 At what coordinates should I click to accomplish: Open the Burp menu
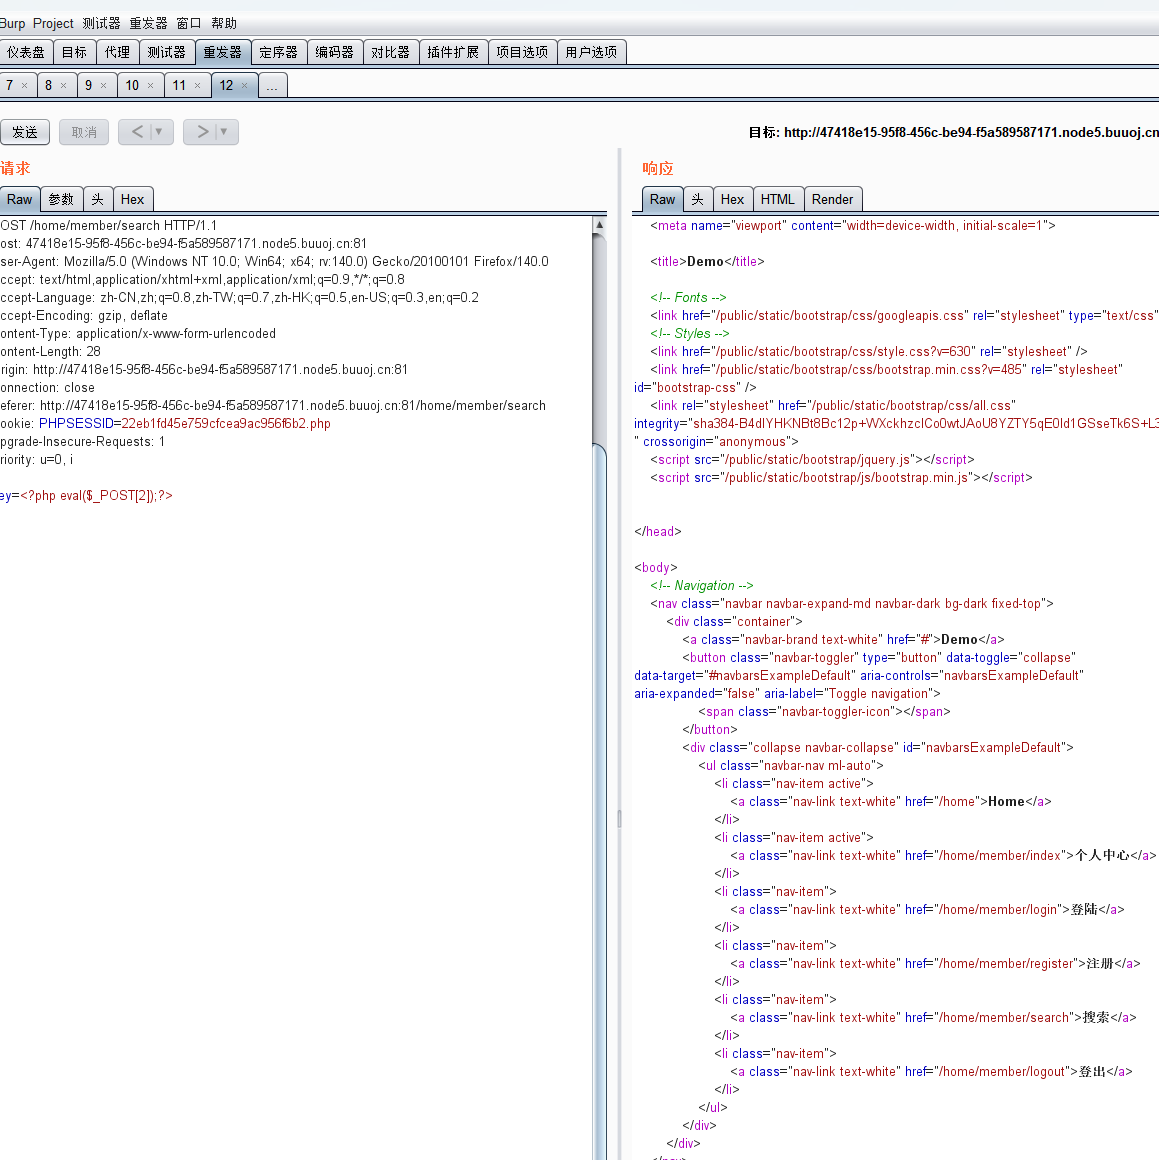click(x=12, y=23)
